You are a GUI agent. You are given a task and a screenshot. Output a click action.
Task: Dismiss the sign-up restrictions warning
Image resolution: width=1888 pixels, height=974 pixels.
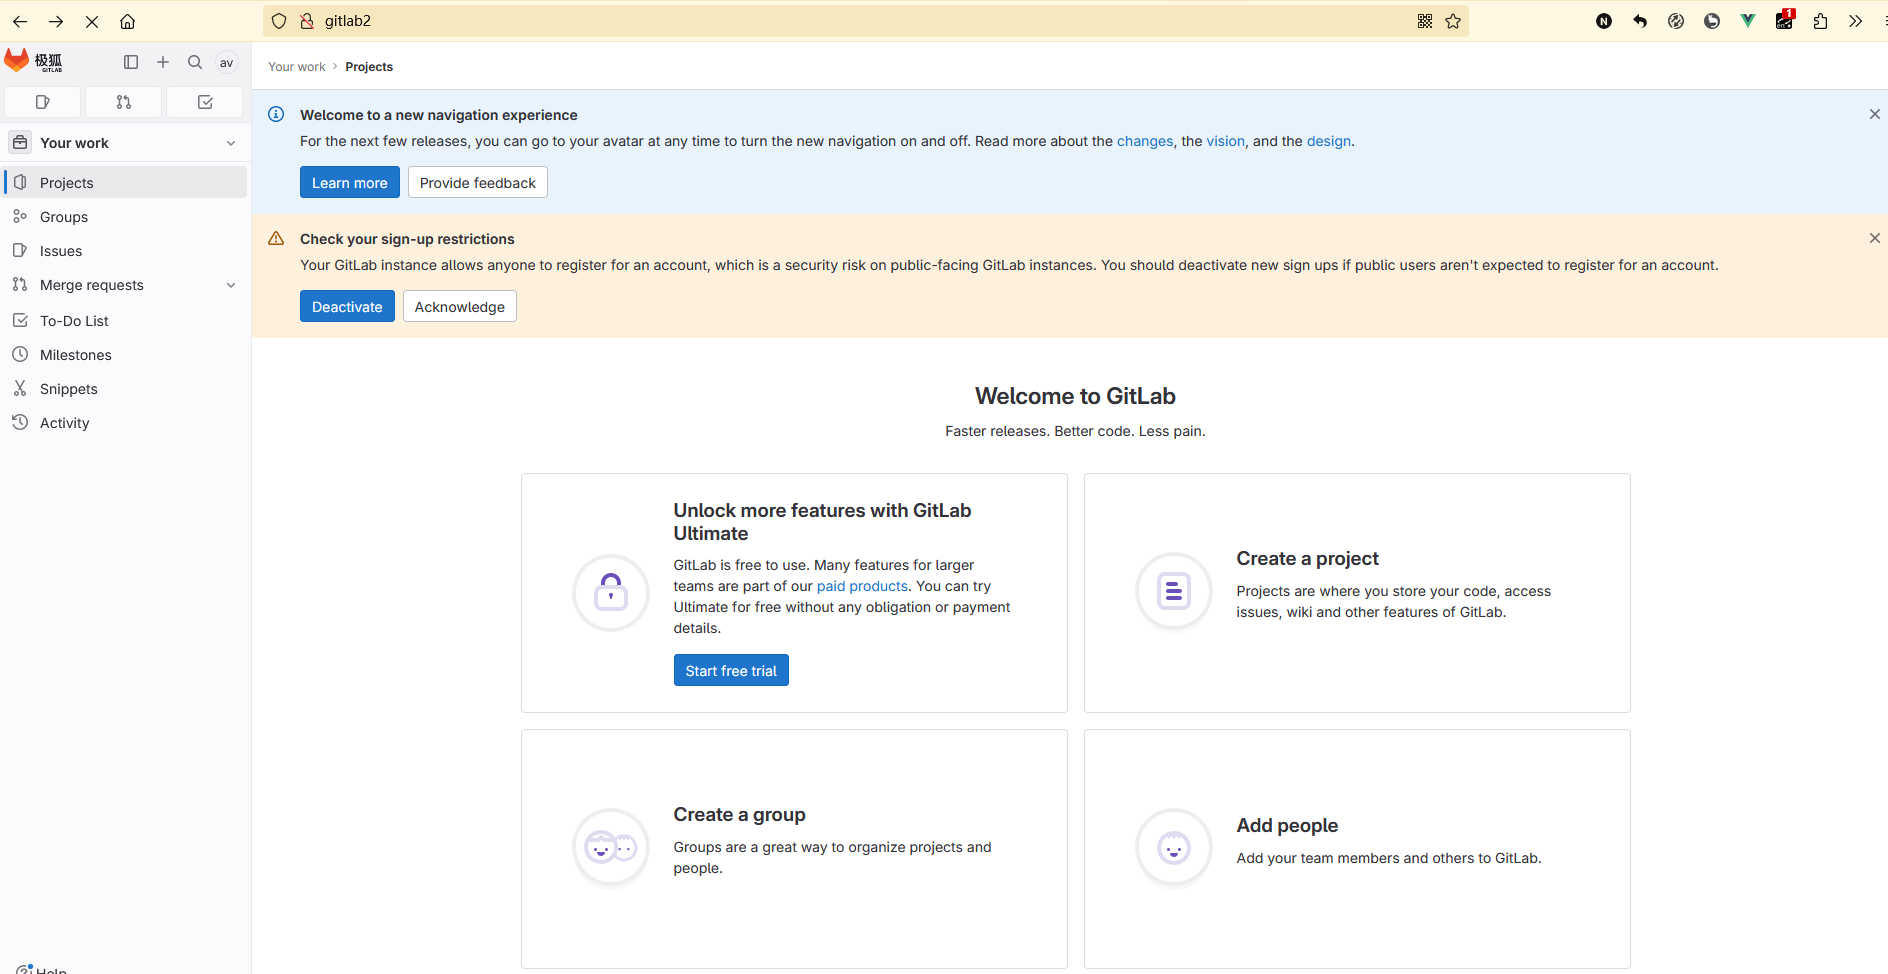coord(1875,238)
